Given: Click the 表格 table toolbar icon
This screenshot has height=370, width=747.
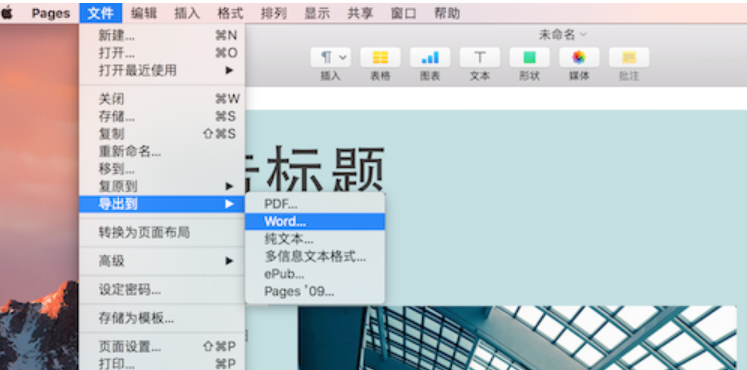Looking at the screenshot, I should tap(380, 58).
